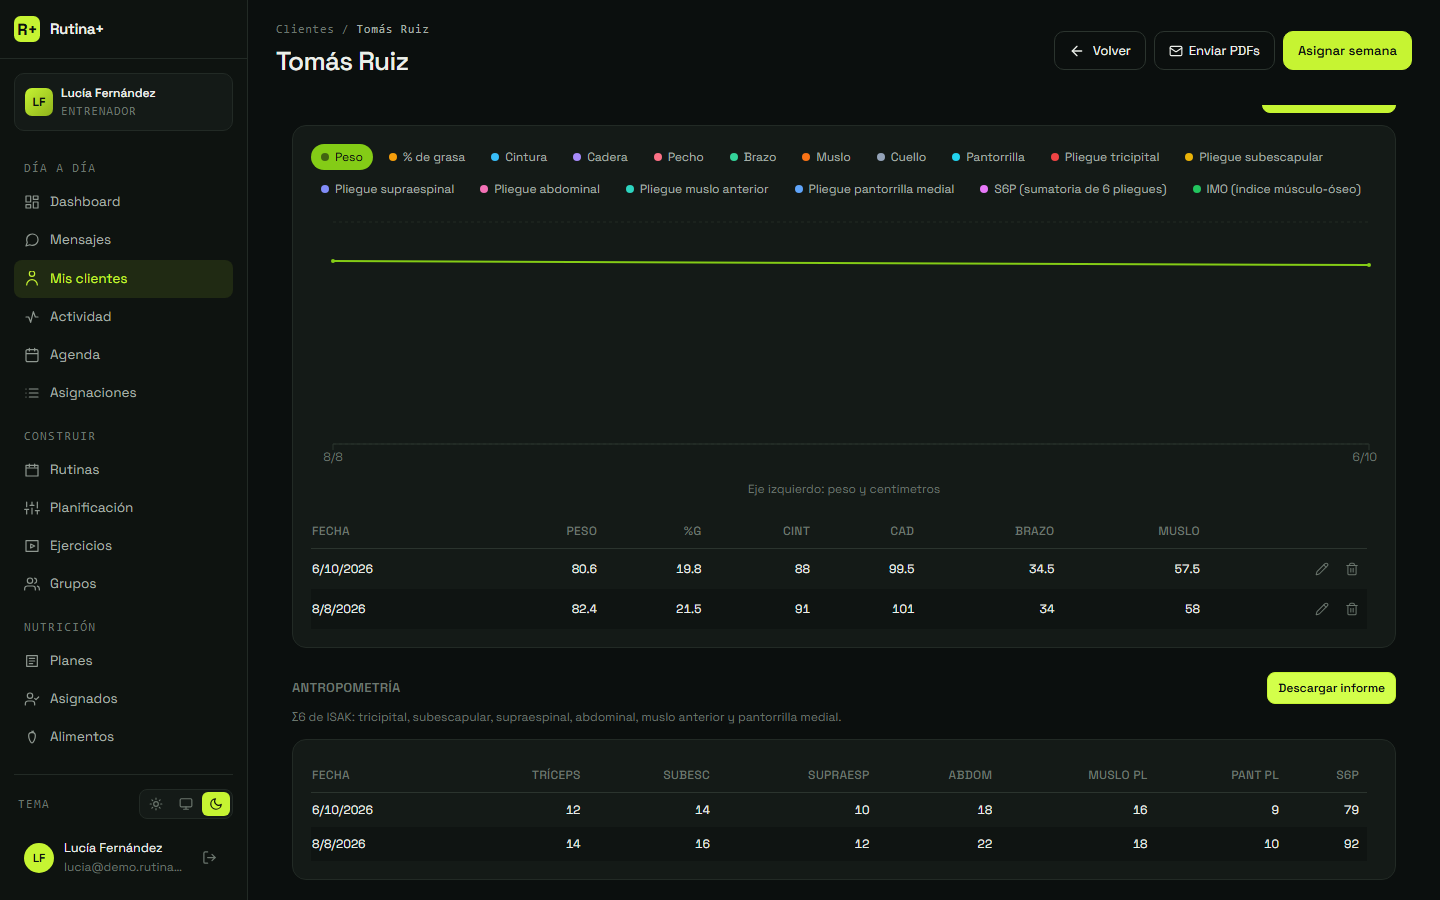Enable dark theme moon toggle
Screen dimensions: 1440x900
pyautogui.click(x=216, y=804)
